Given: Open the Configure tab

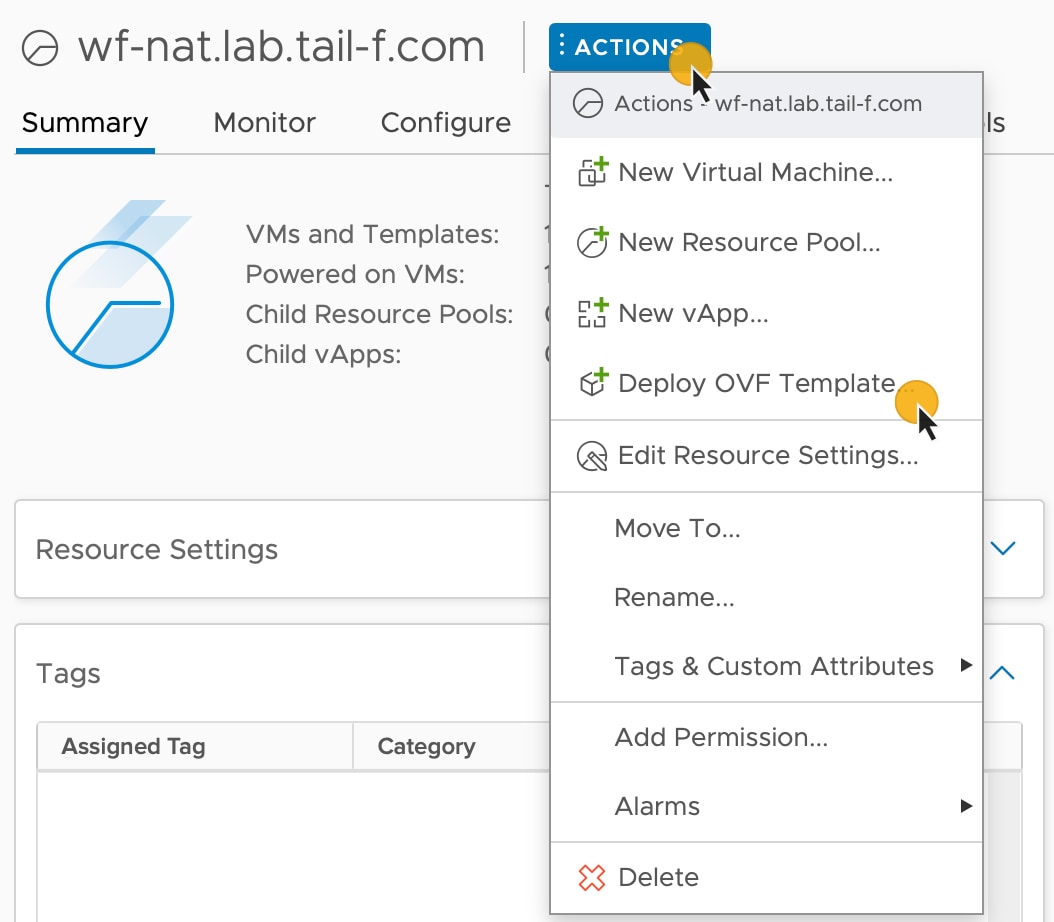Looking at the screenshot, I should tap(446, 123).
